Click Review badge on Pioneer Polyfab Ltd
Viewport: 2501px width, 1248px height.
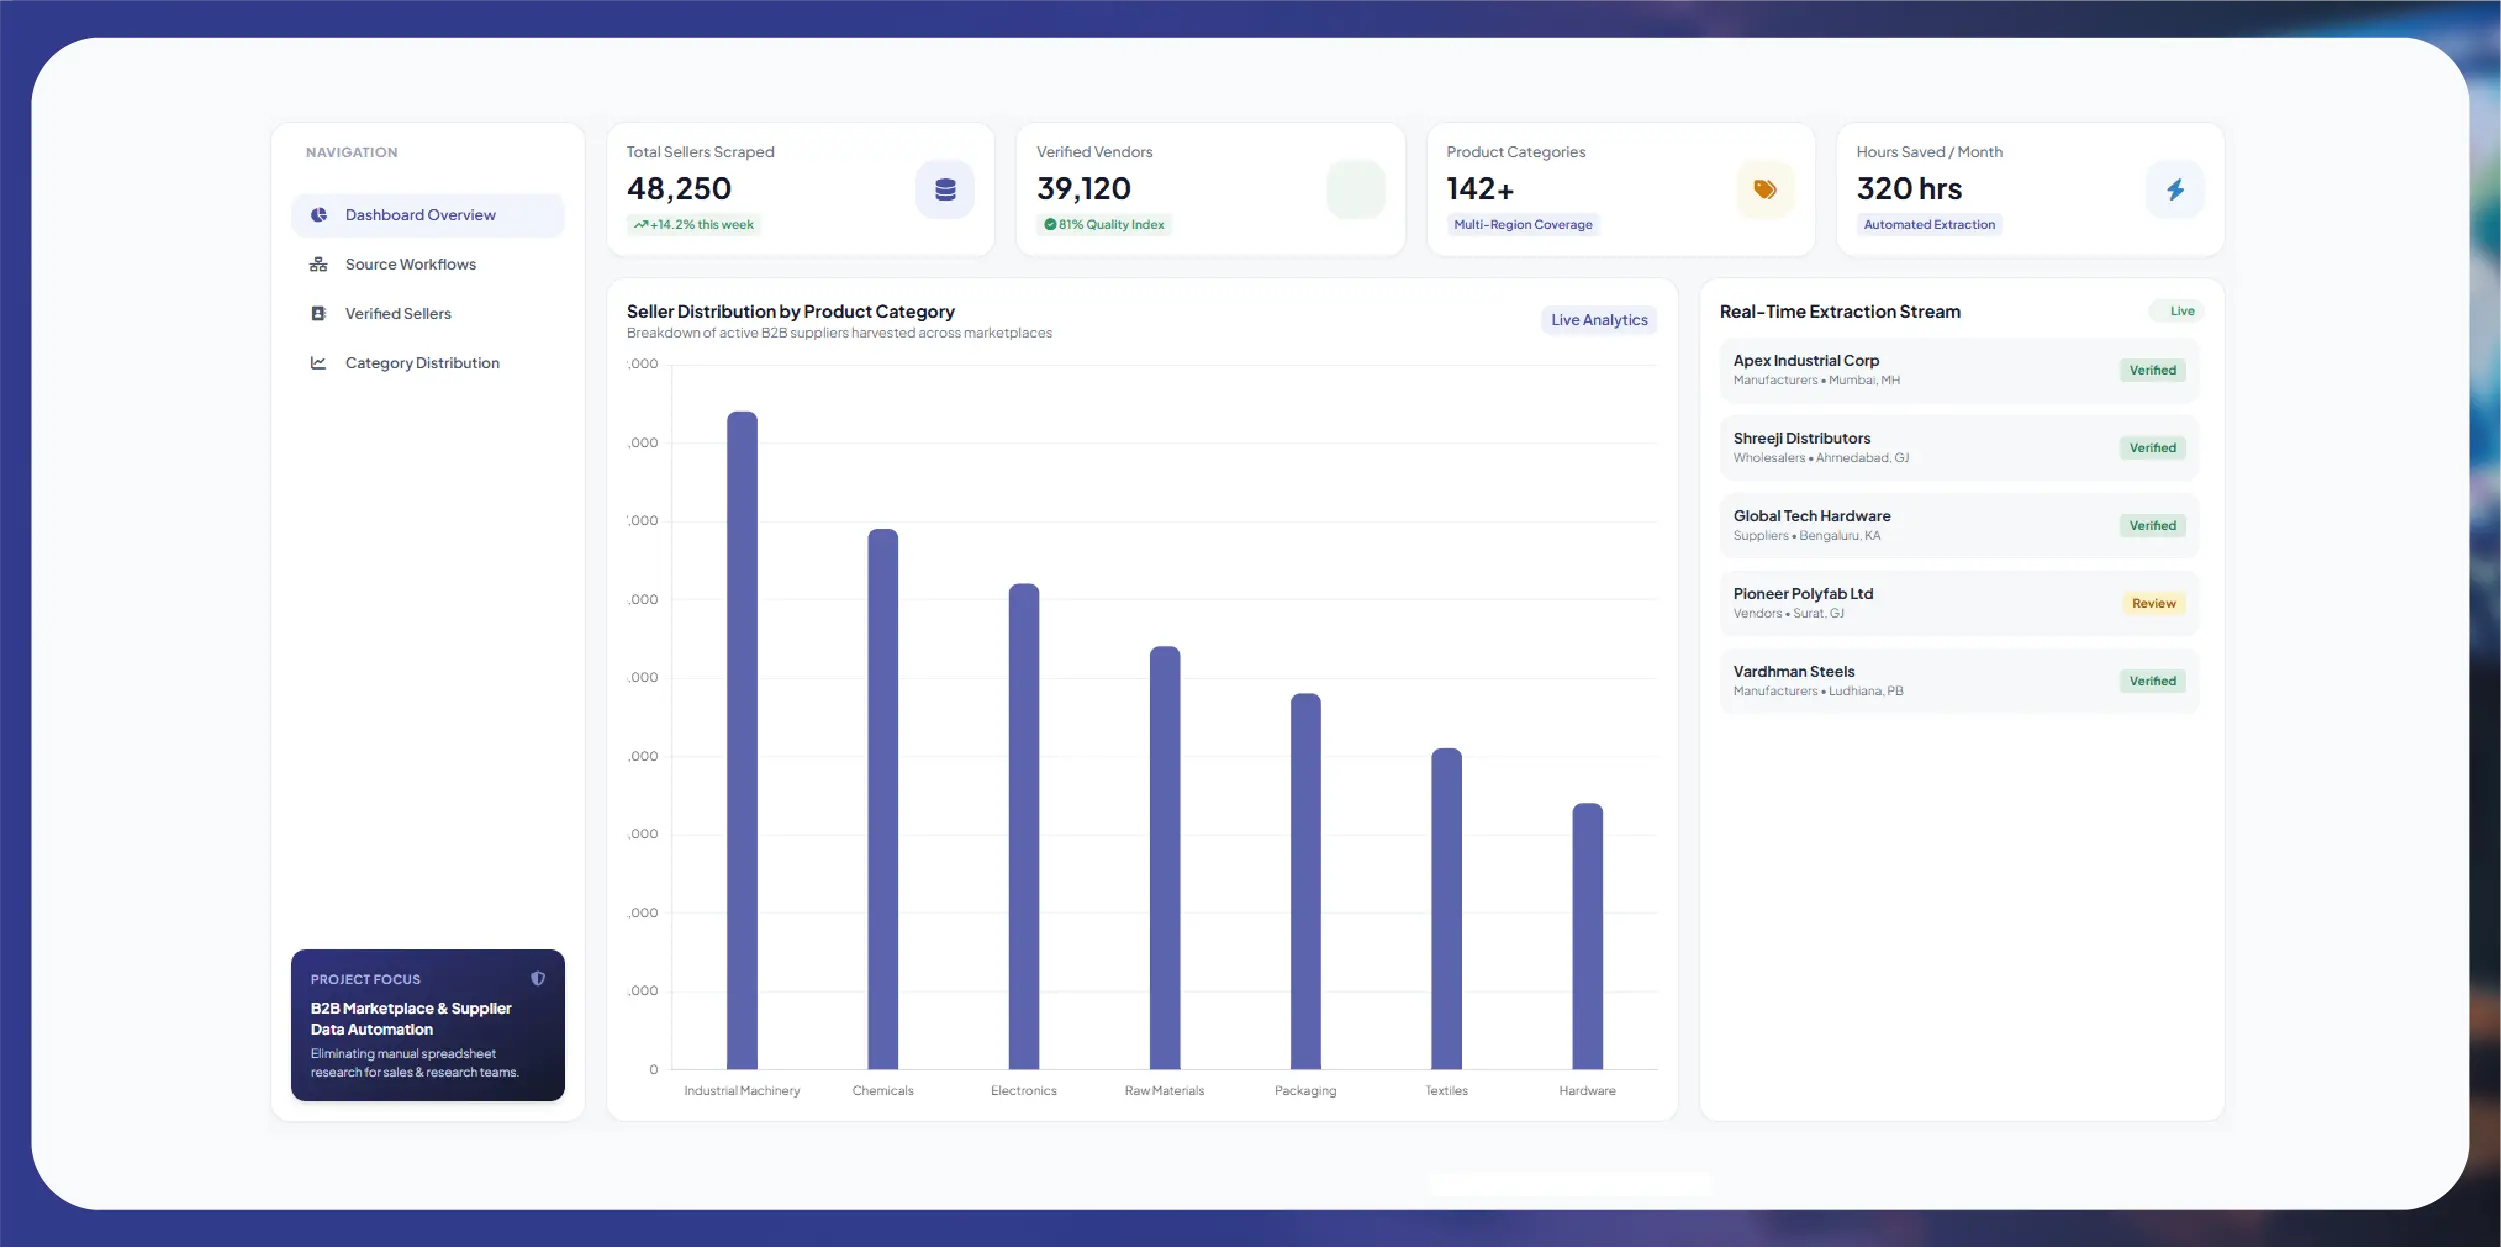[x=2153, y=603]
